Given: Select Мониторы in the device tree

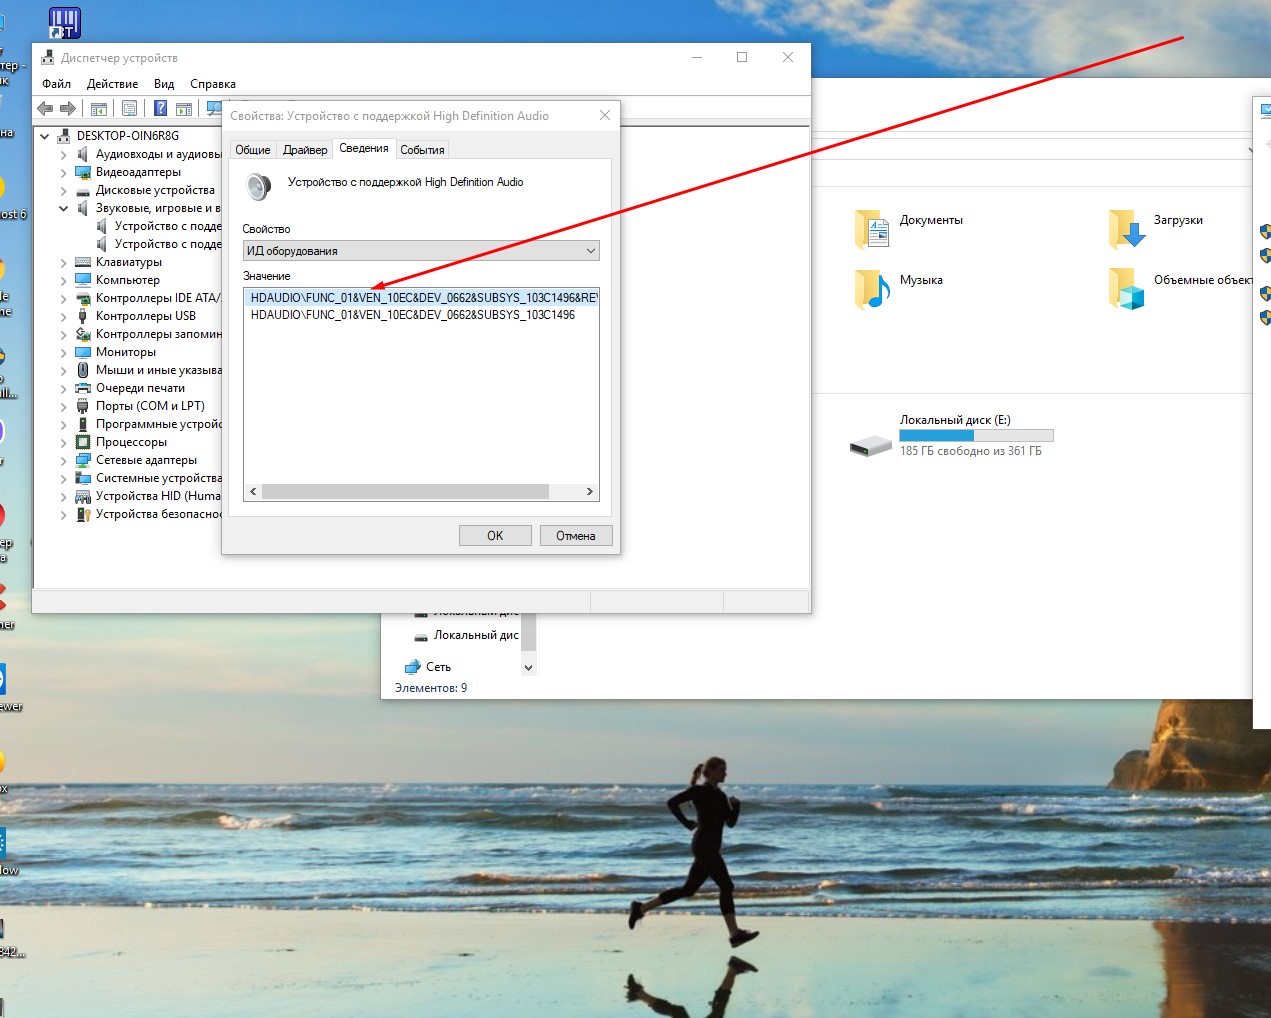Looking at the screenshot, I should tap(126, 352).
